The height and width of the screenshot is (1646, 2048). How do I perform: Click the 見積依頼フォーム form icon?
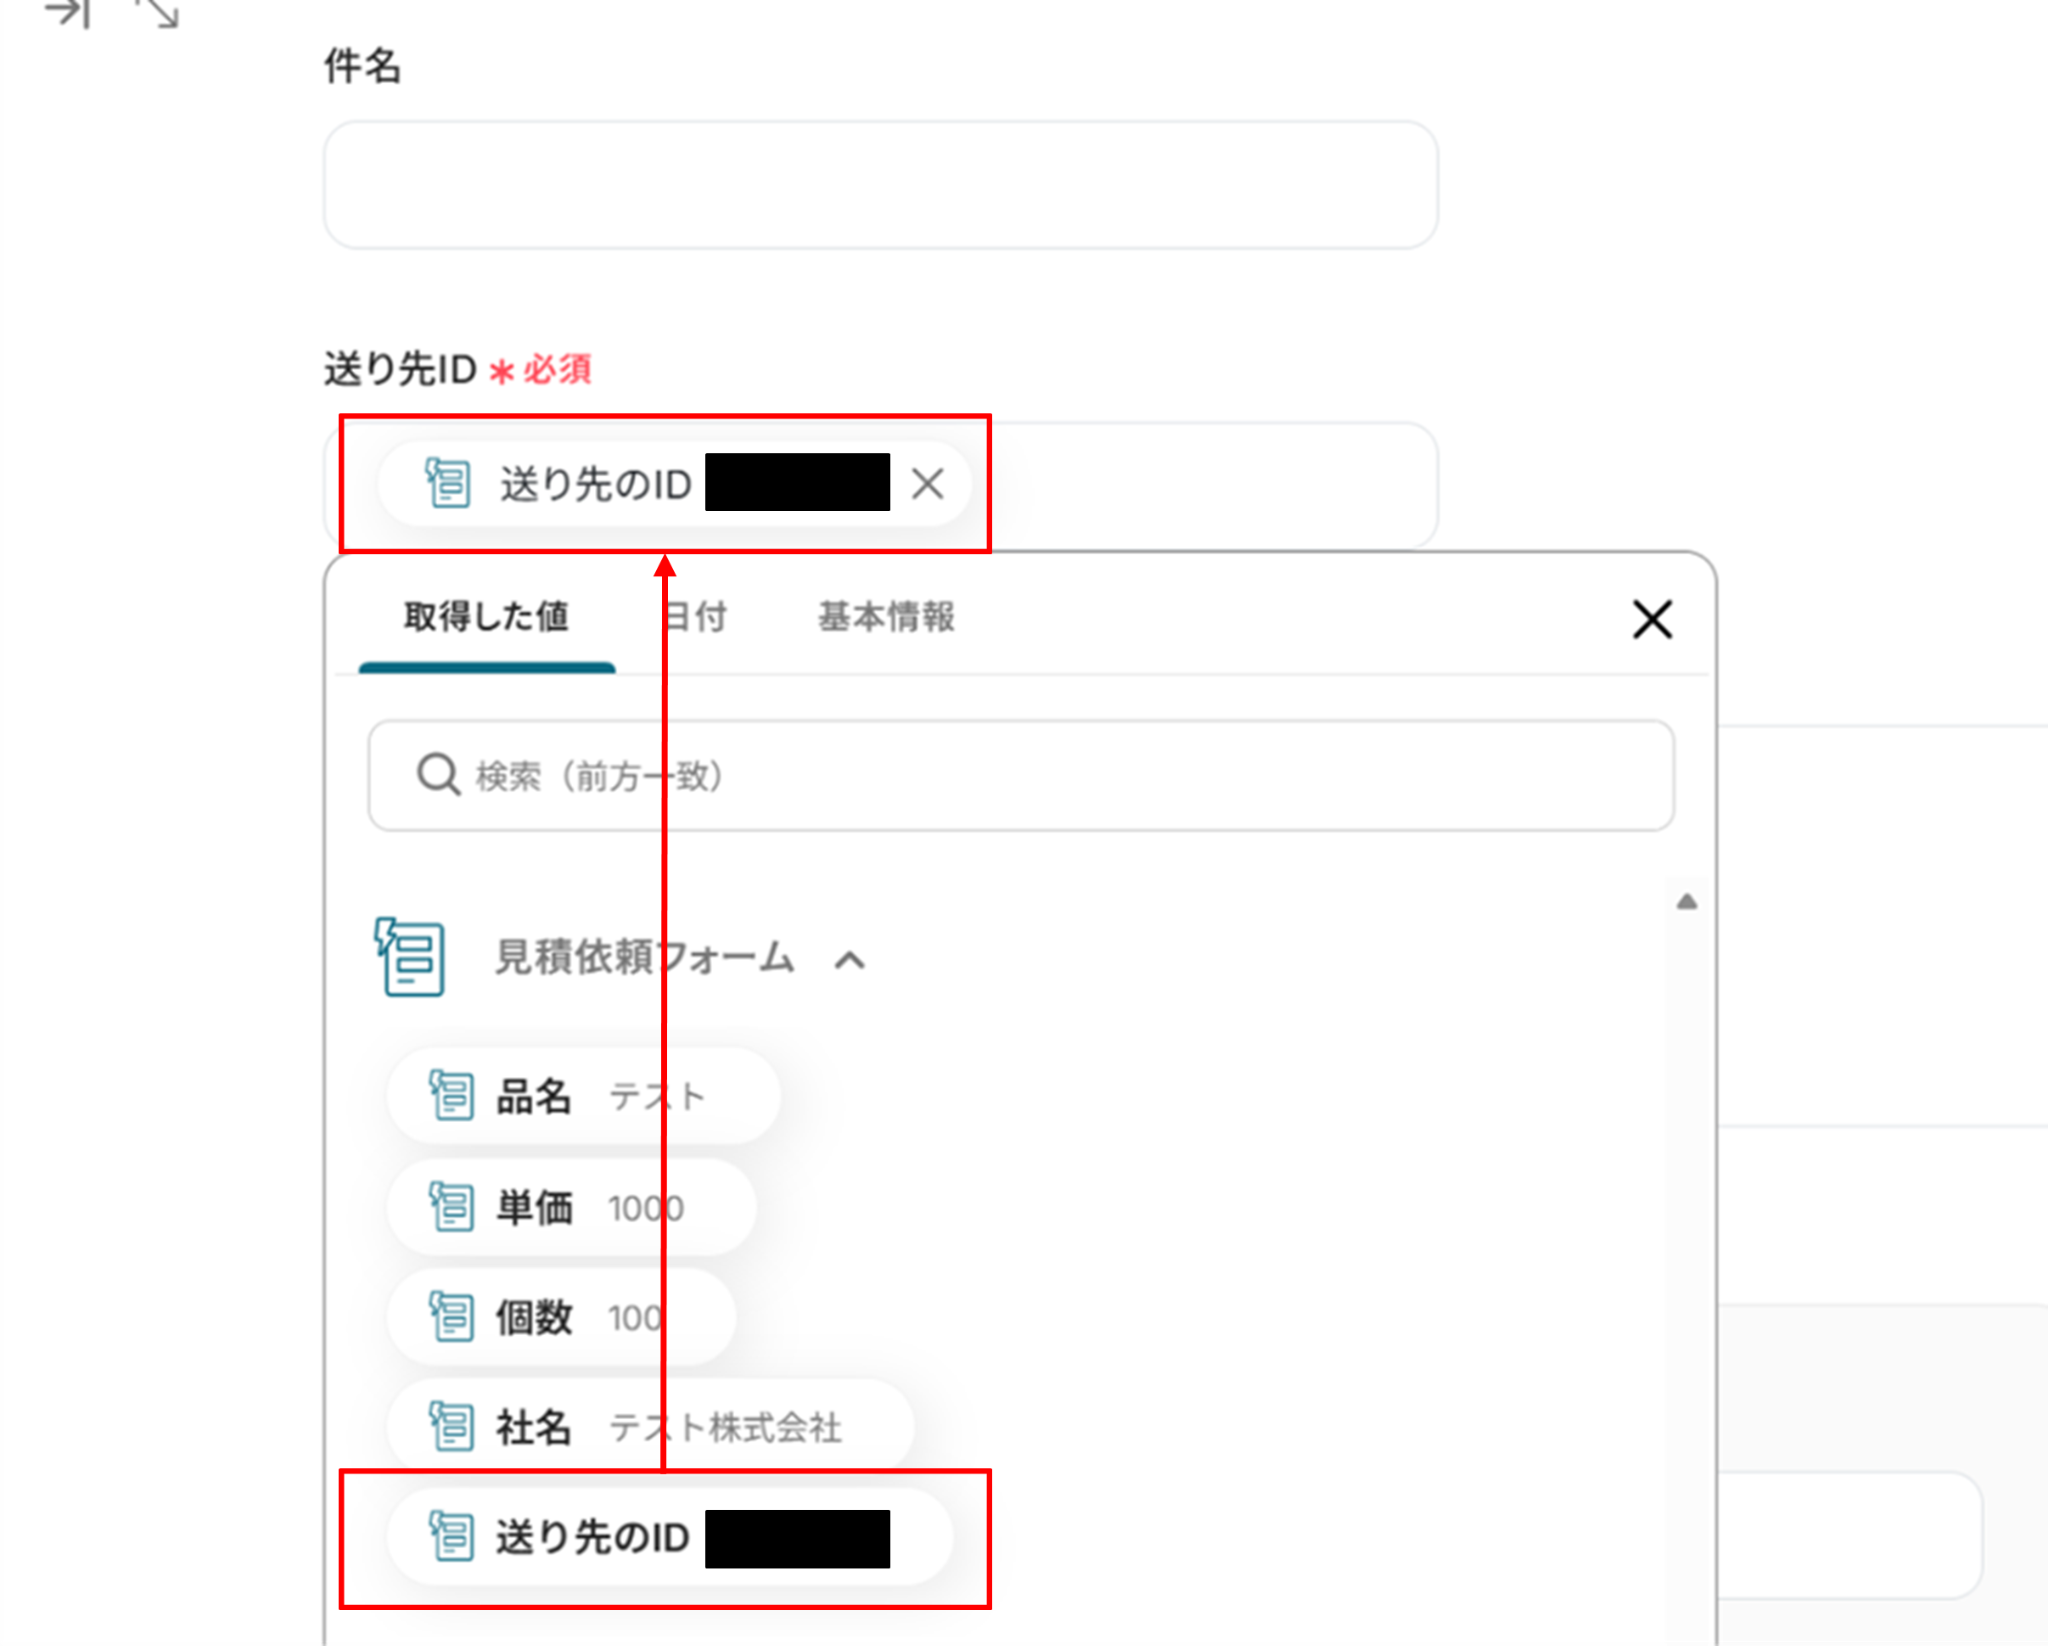pos(410,957)
